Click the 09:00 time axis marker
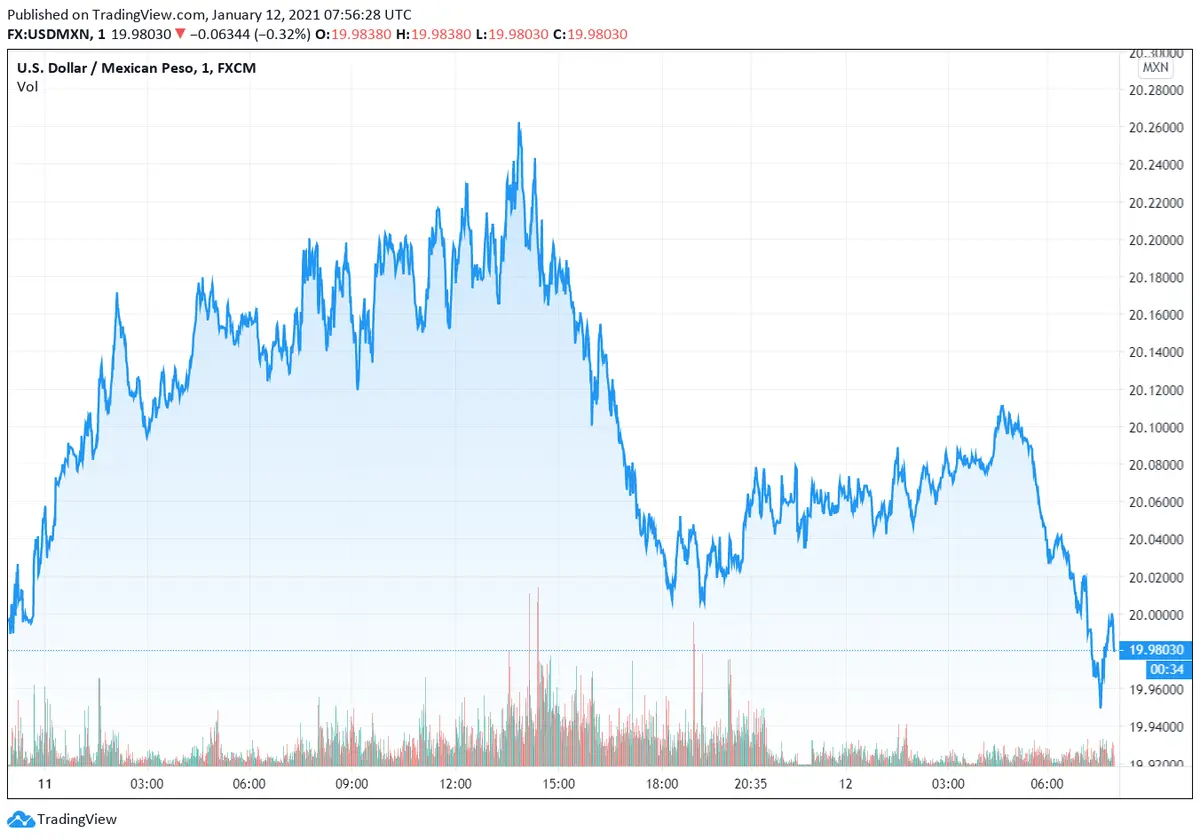 [352, 784]
